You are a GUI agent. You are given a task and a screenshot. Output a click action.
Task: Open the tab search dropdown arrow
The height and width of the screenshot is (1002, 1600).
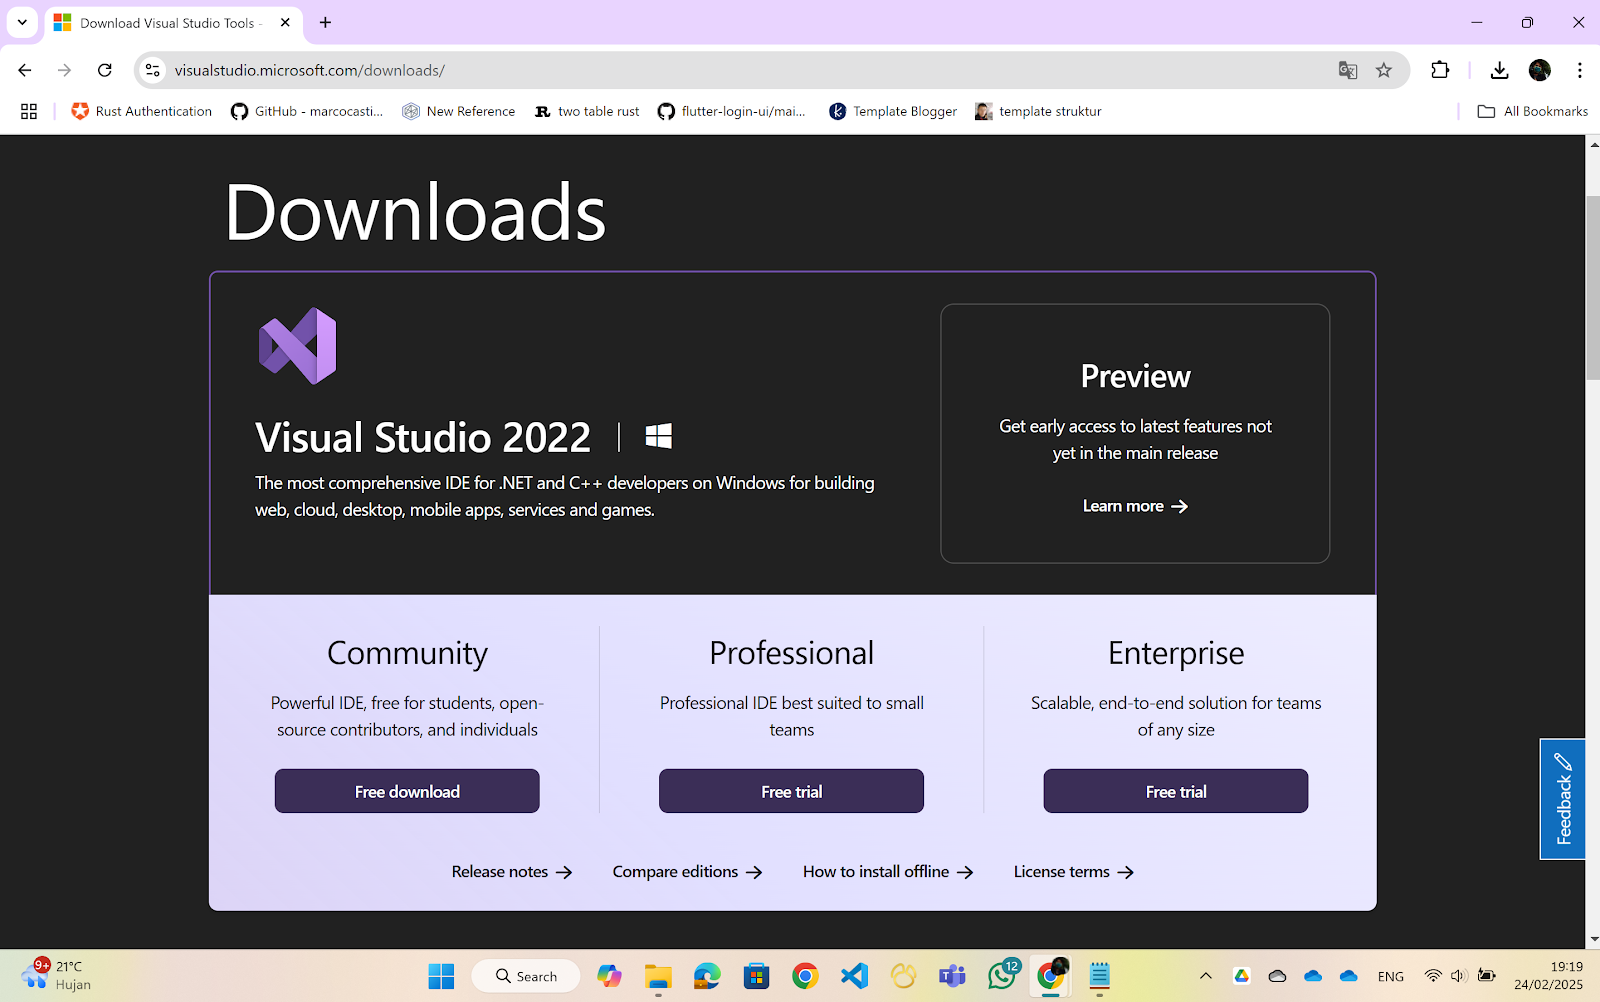22,22
